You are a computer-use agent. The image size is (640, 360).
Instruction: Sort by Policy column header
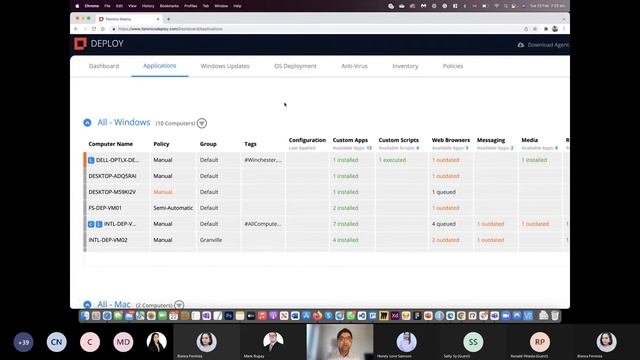(x=161, y=144)
